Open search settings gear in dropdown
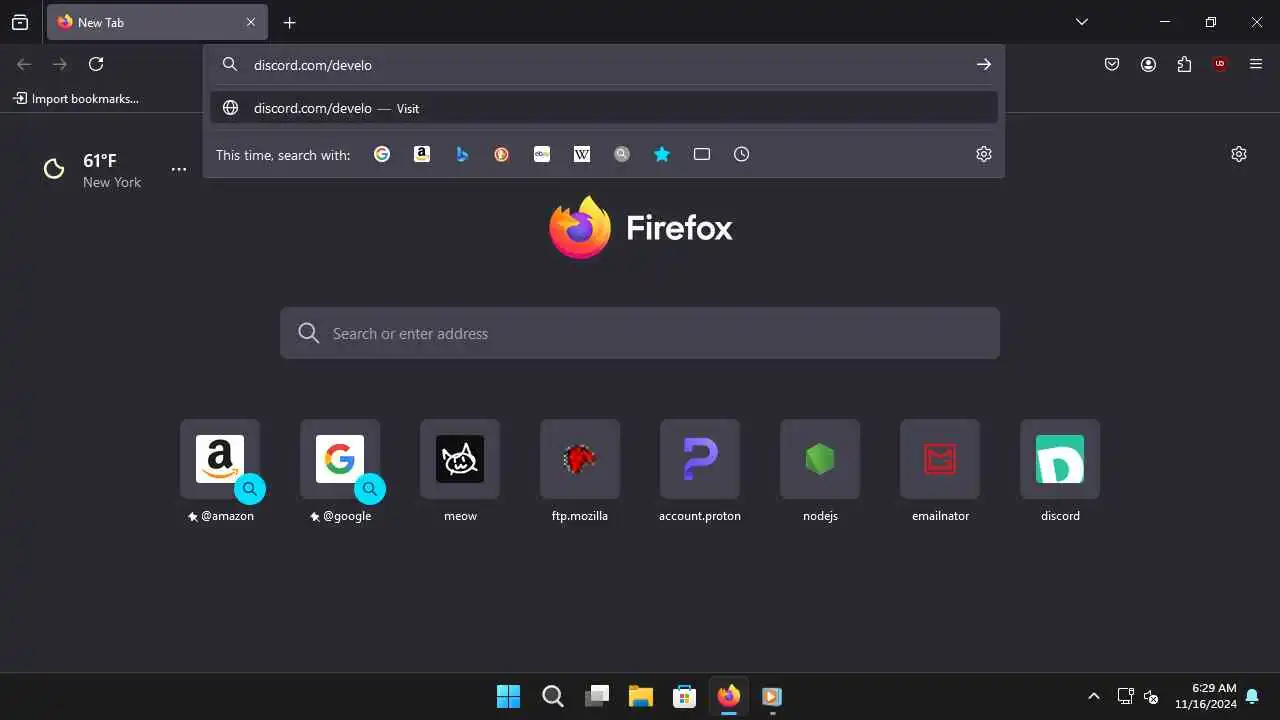This screenshot has width=1280, height=720. point(984,154)
